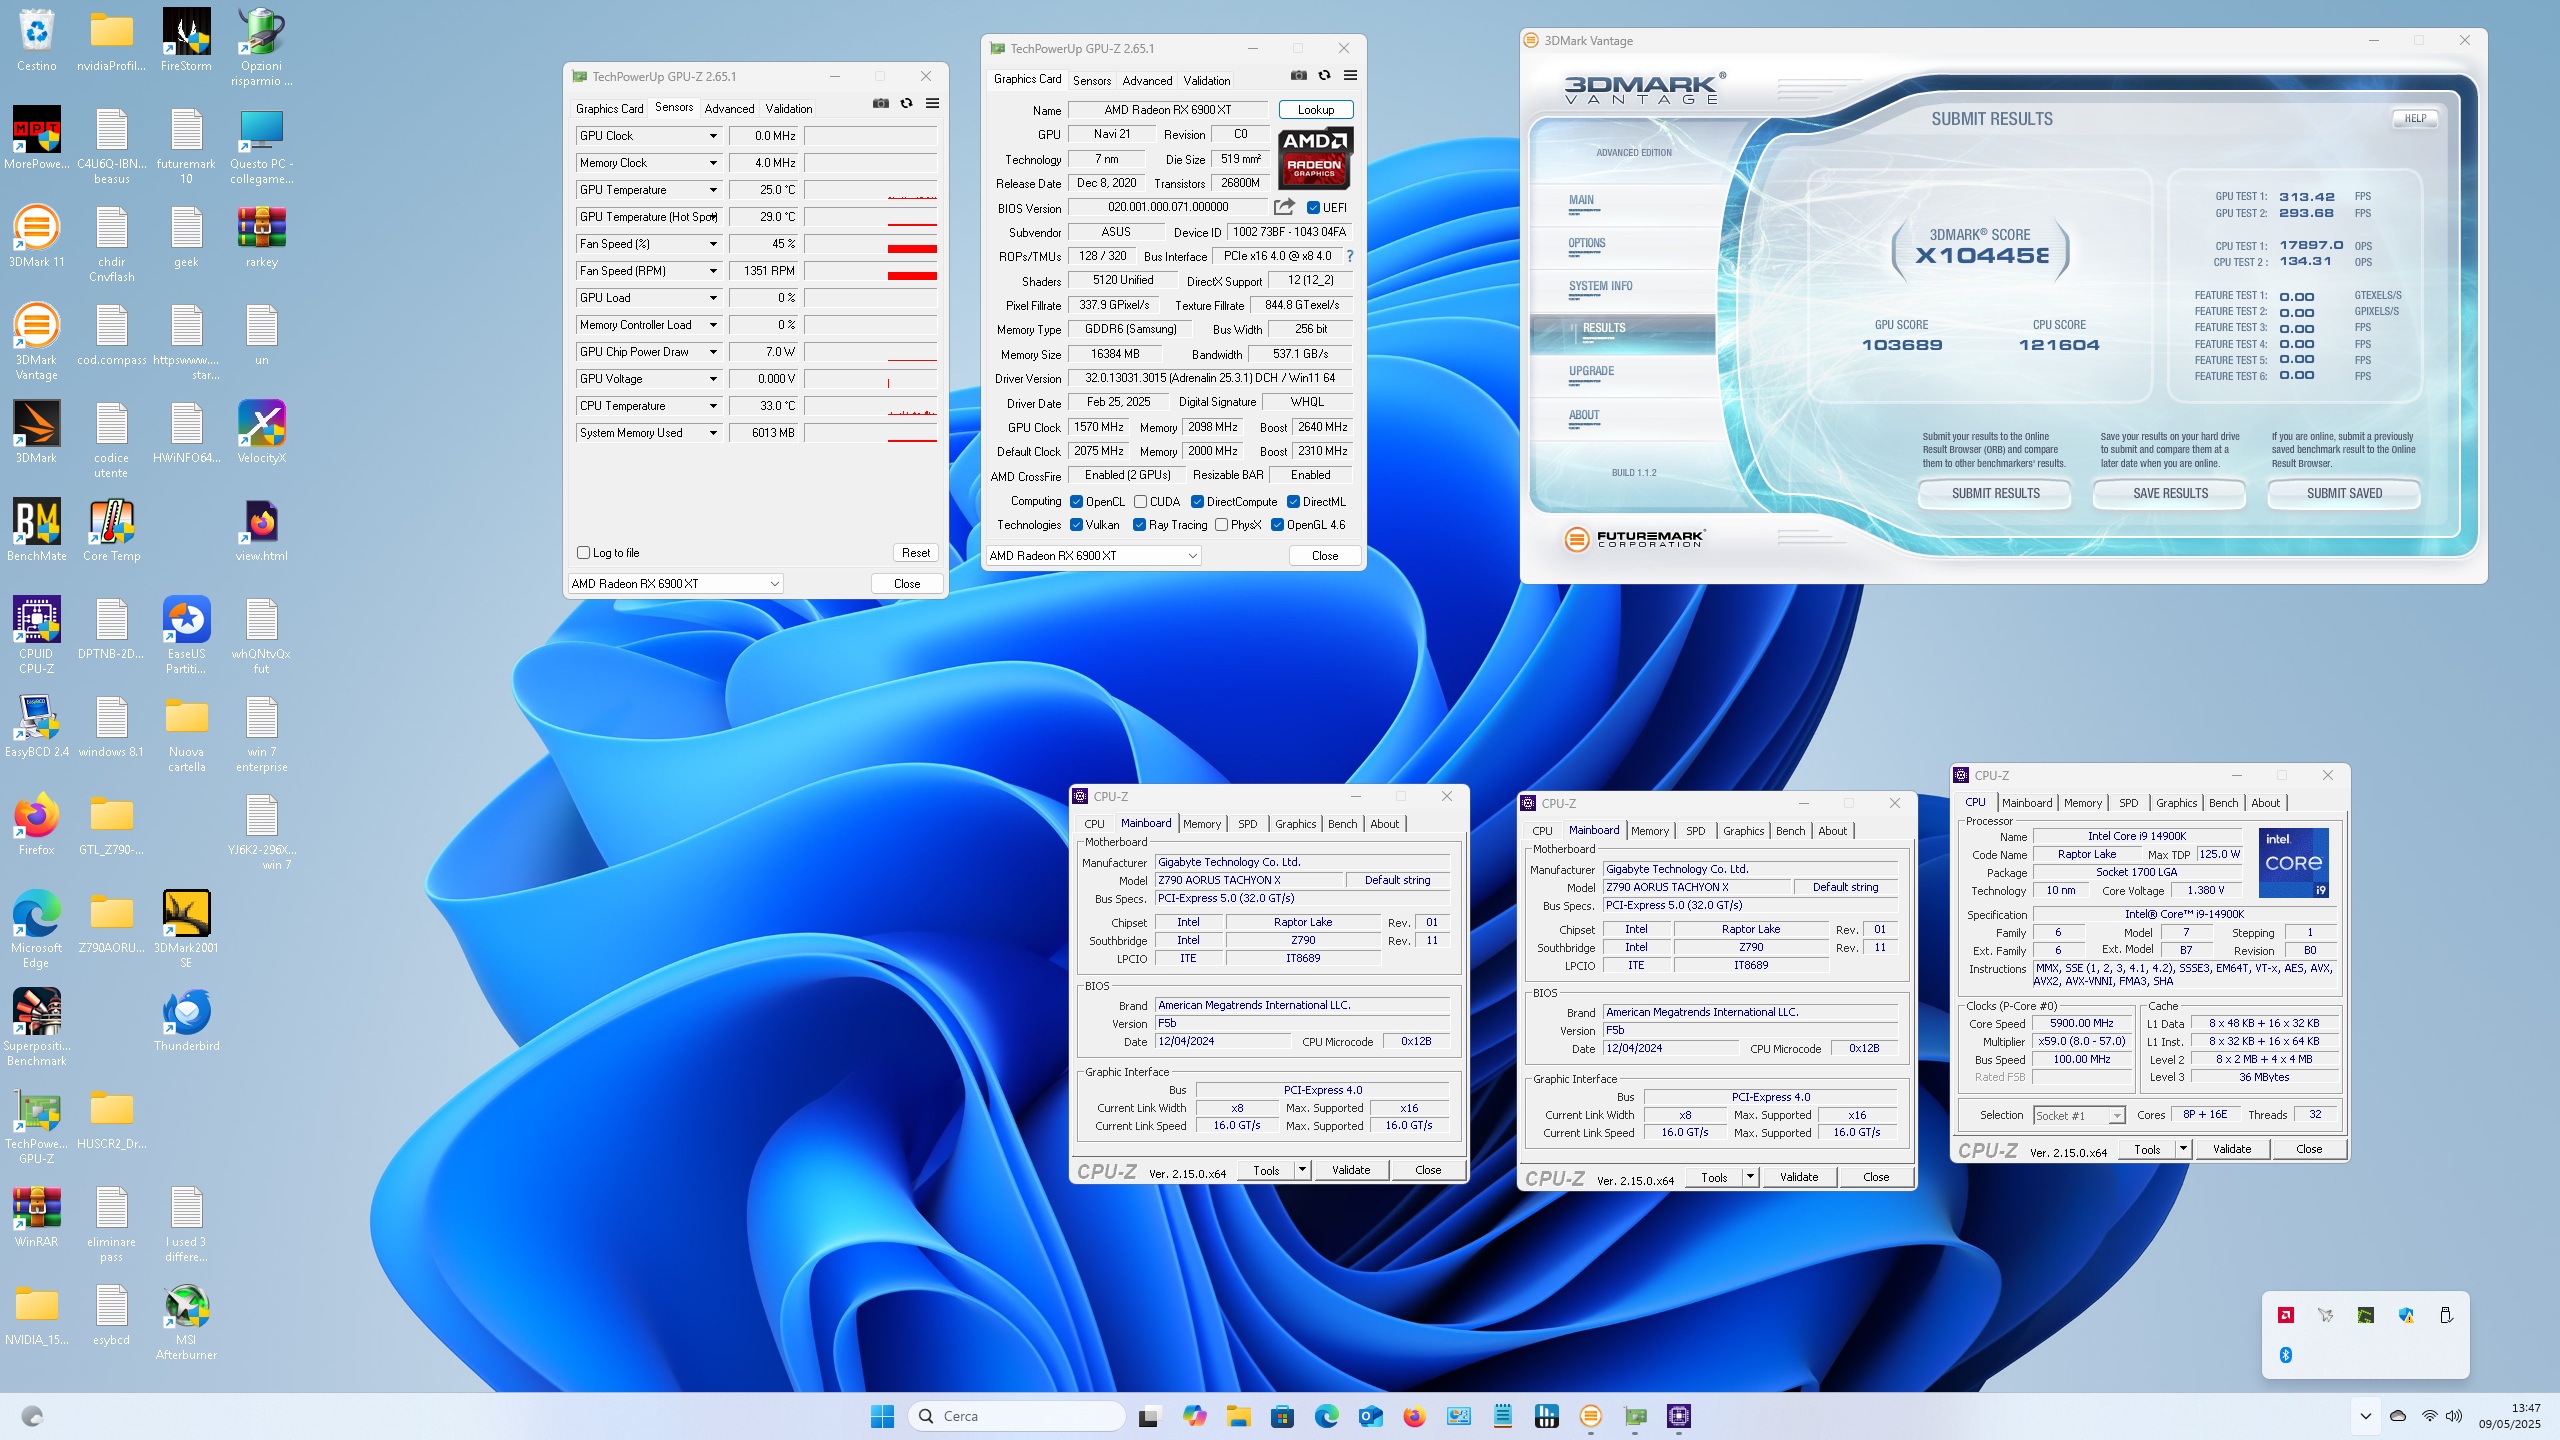Click AMD Radeon Graphics logo in GPU-Z
Viewport: 2560px width, 1440px height.
[1315, 158]
